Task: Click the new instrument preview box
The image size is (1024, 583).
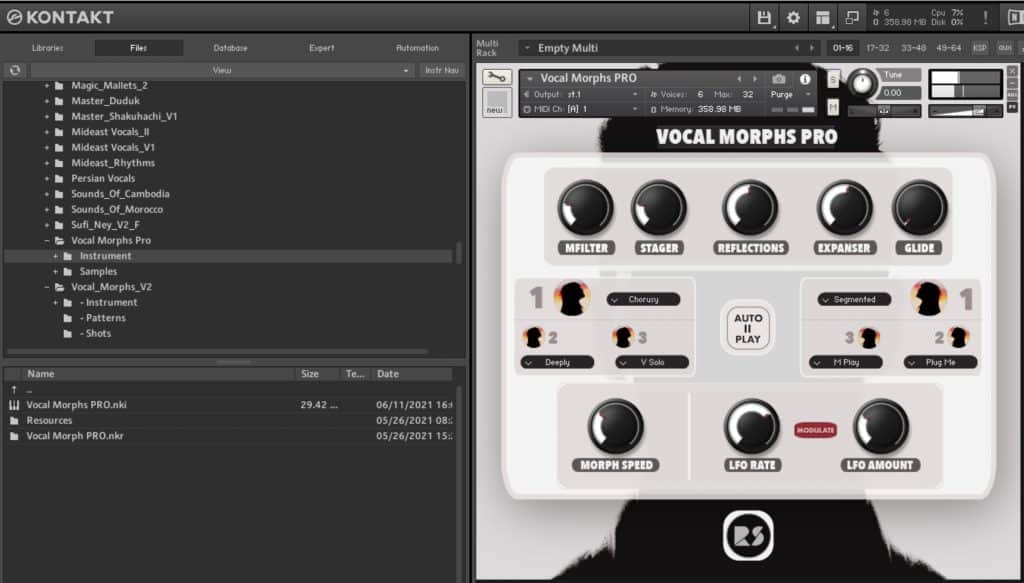Action: [x=497, y=103]
